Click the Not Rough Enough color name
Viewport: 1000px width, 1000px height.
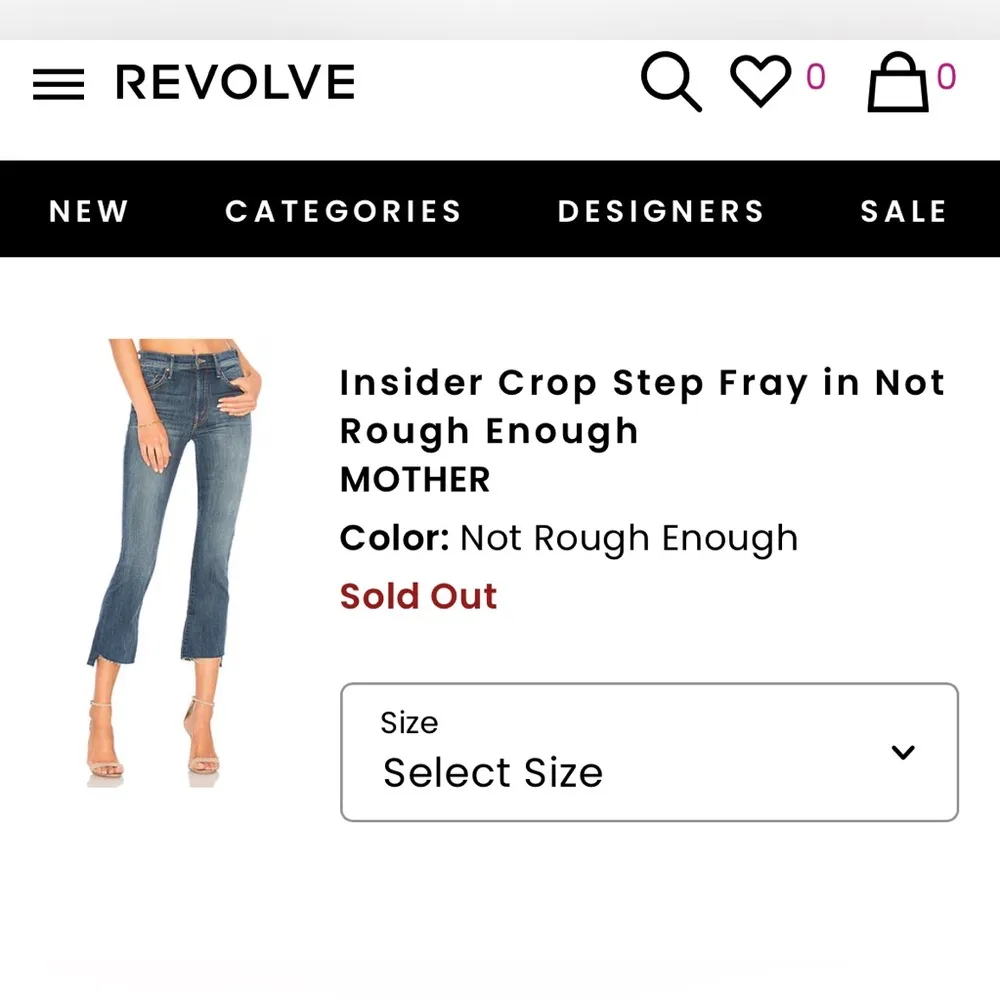click(627, 538)
